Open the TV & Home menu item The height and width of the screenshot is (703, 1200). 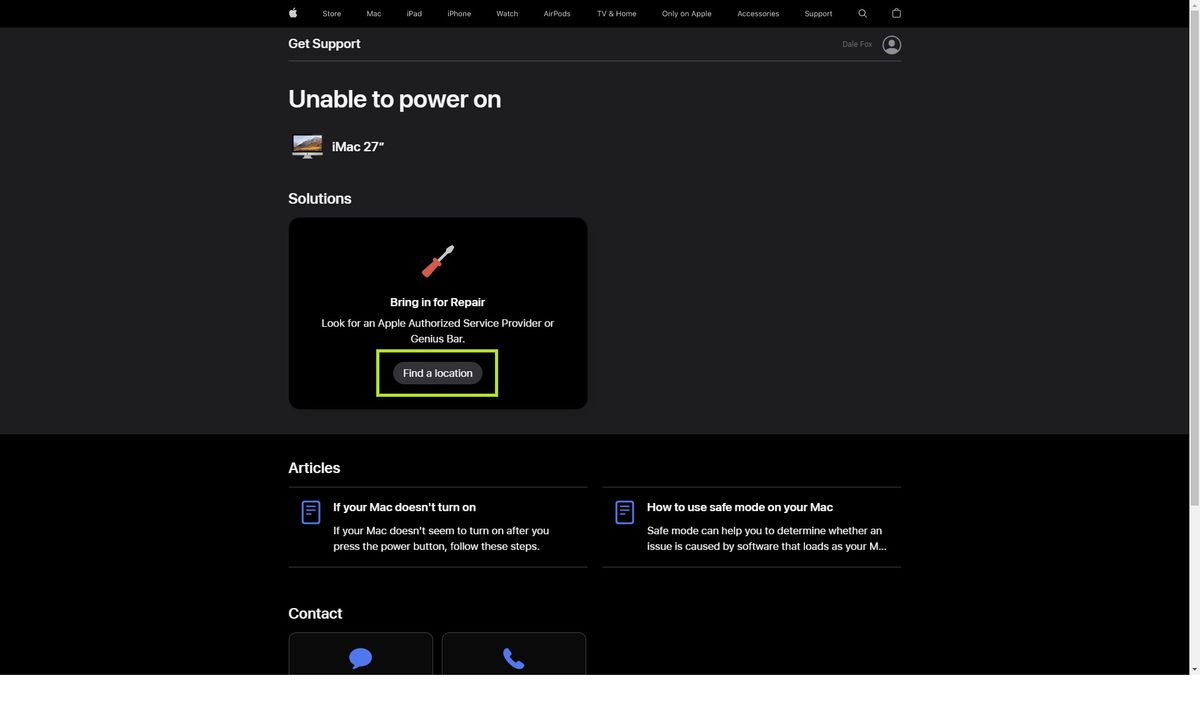(x=617, y=11)
